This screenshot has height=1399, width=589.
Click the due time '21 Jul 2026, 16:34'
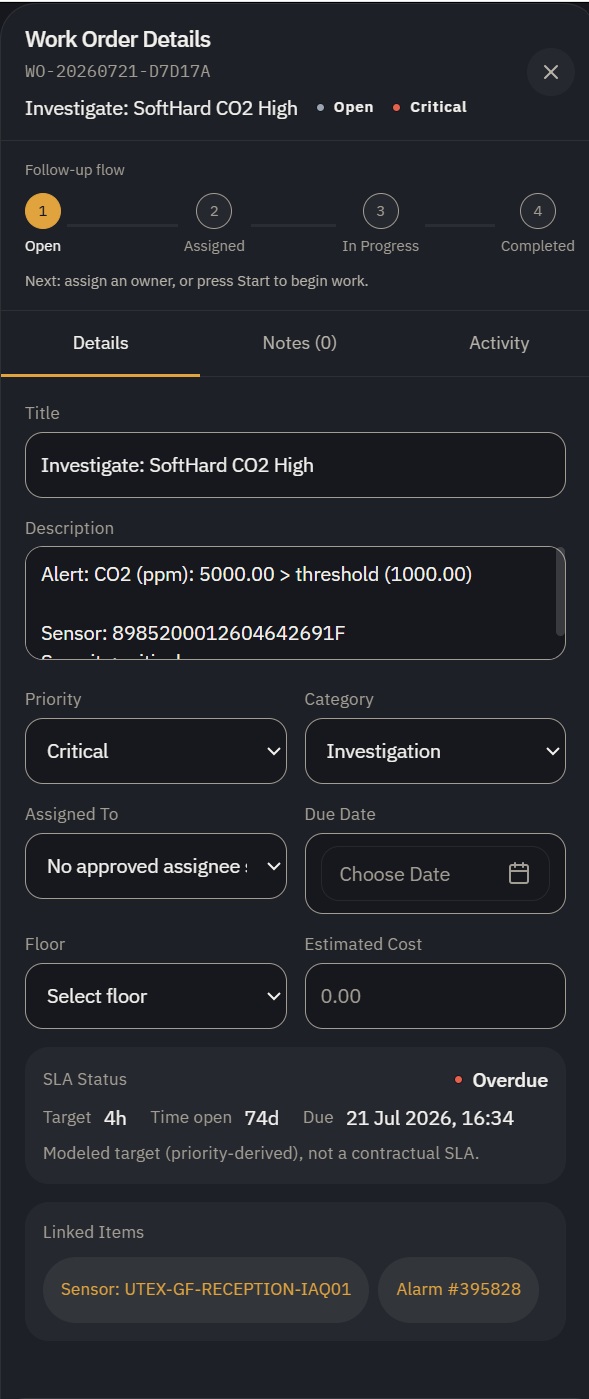pyautogui.click(x=430, y=1118)
